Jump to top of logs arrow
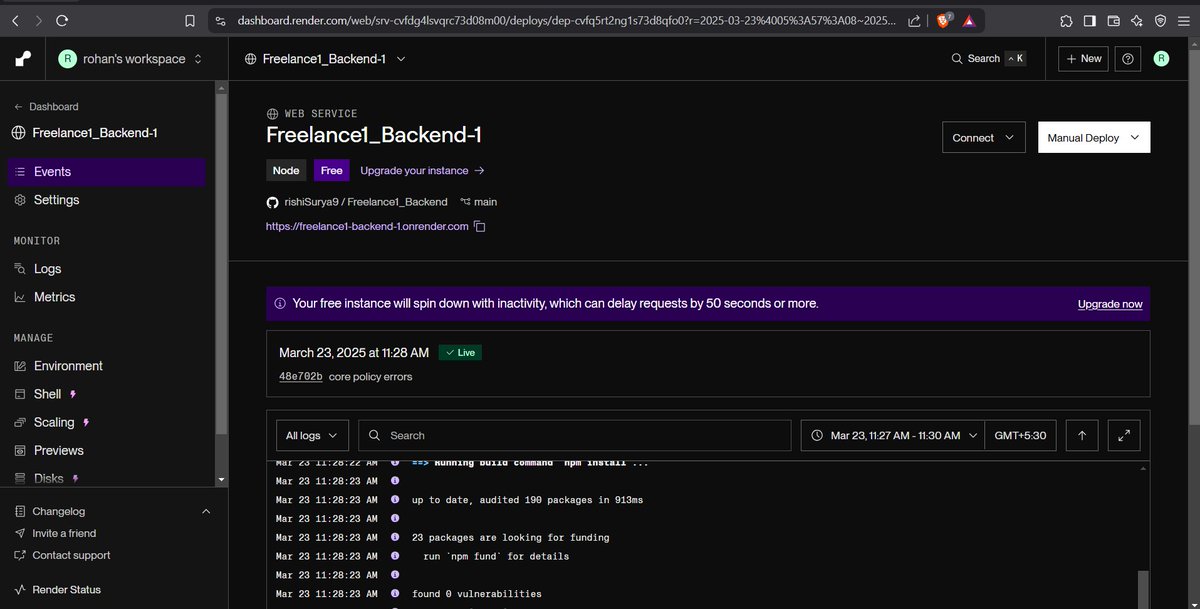This screenshot has height=609, width=1200. 1081,436
